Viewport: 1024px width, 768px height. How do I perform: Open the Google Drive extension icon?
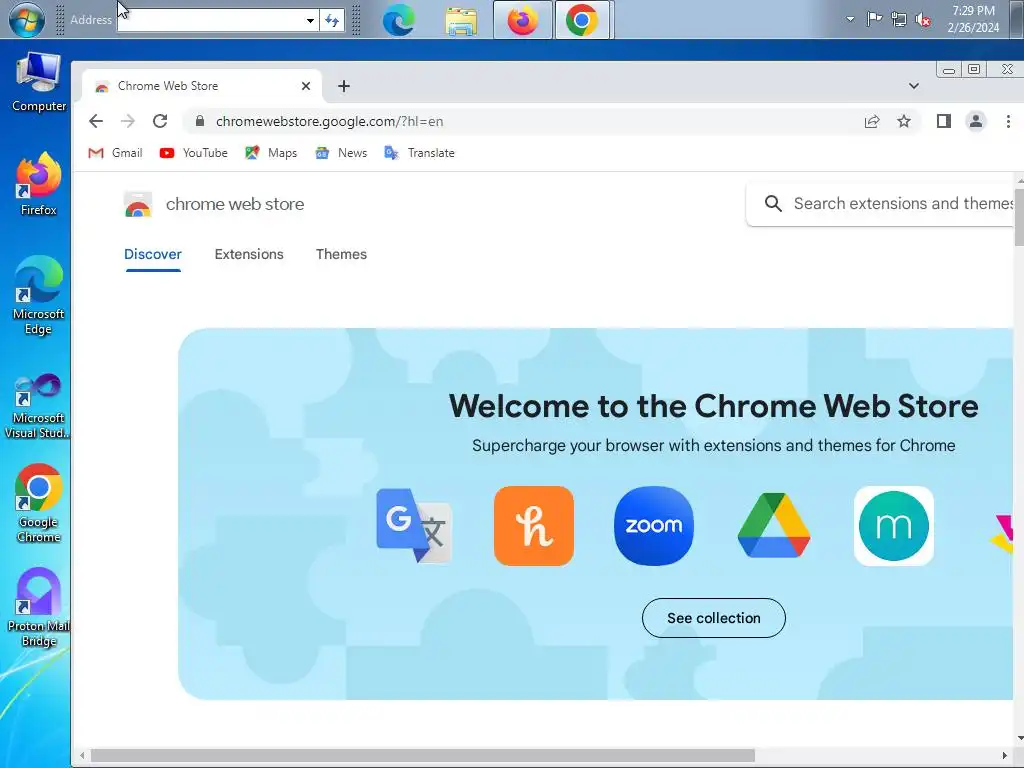774,526
